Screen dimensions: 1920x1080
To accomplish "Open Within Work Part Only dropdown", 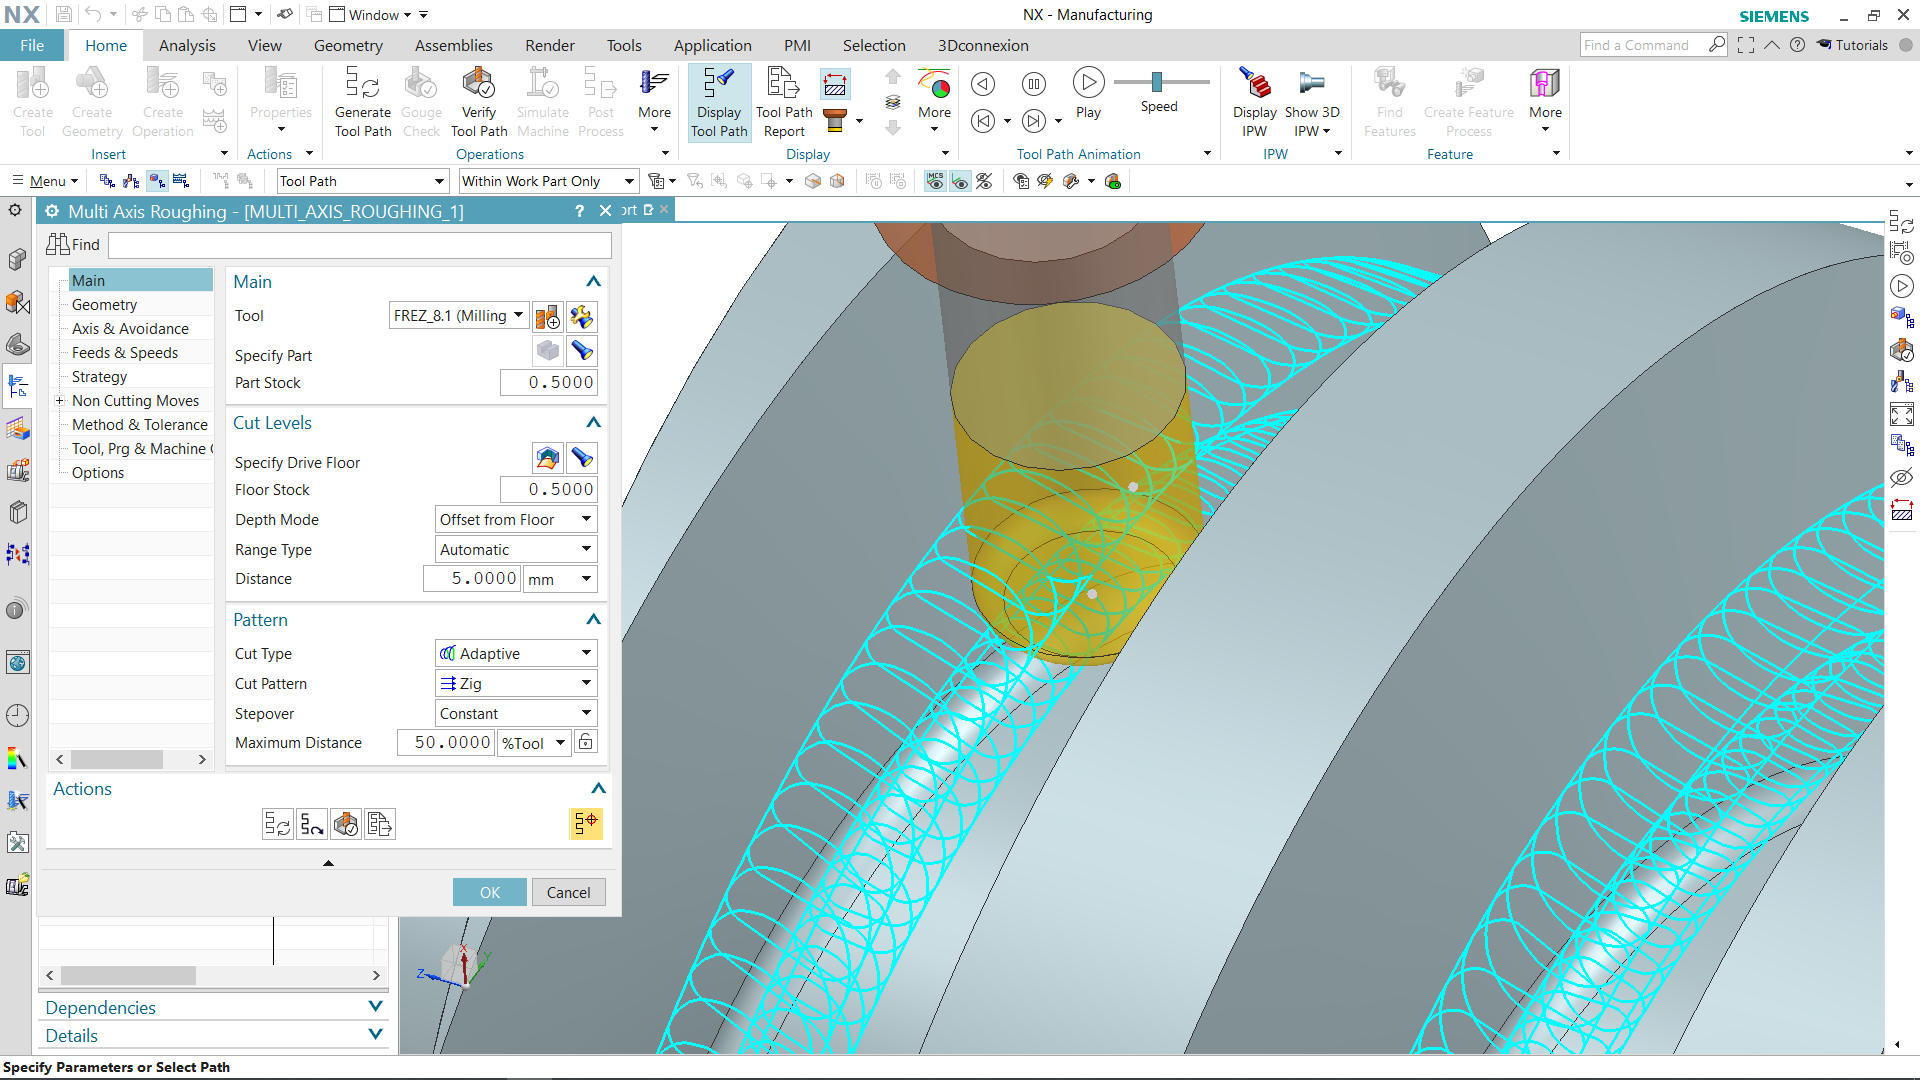I will [548, 181].
